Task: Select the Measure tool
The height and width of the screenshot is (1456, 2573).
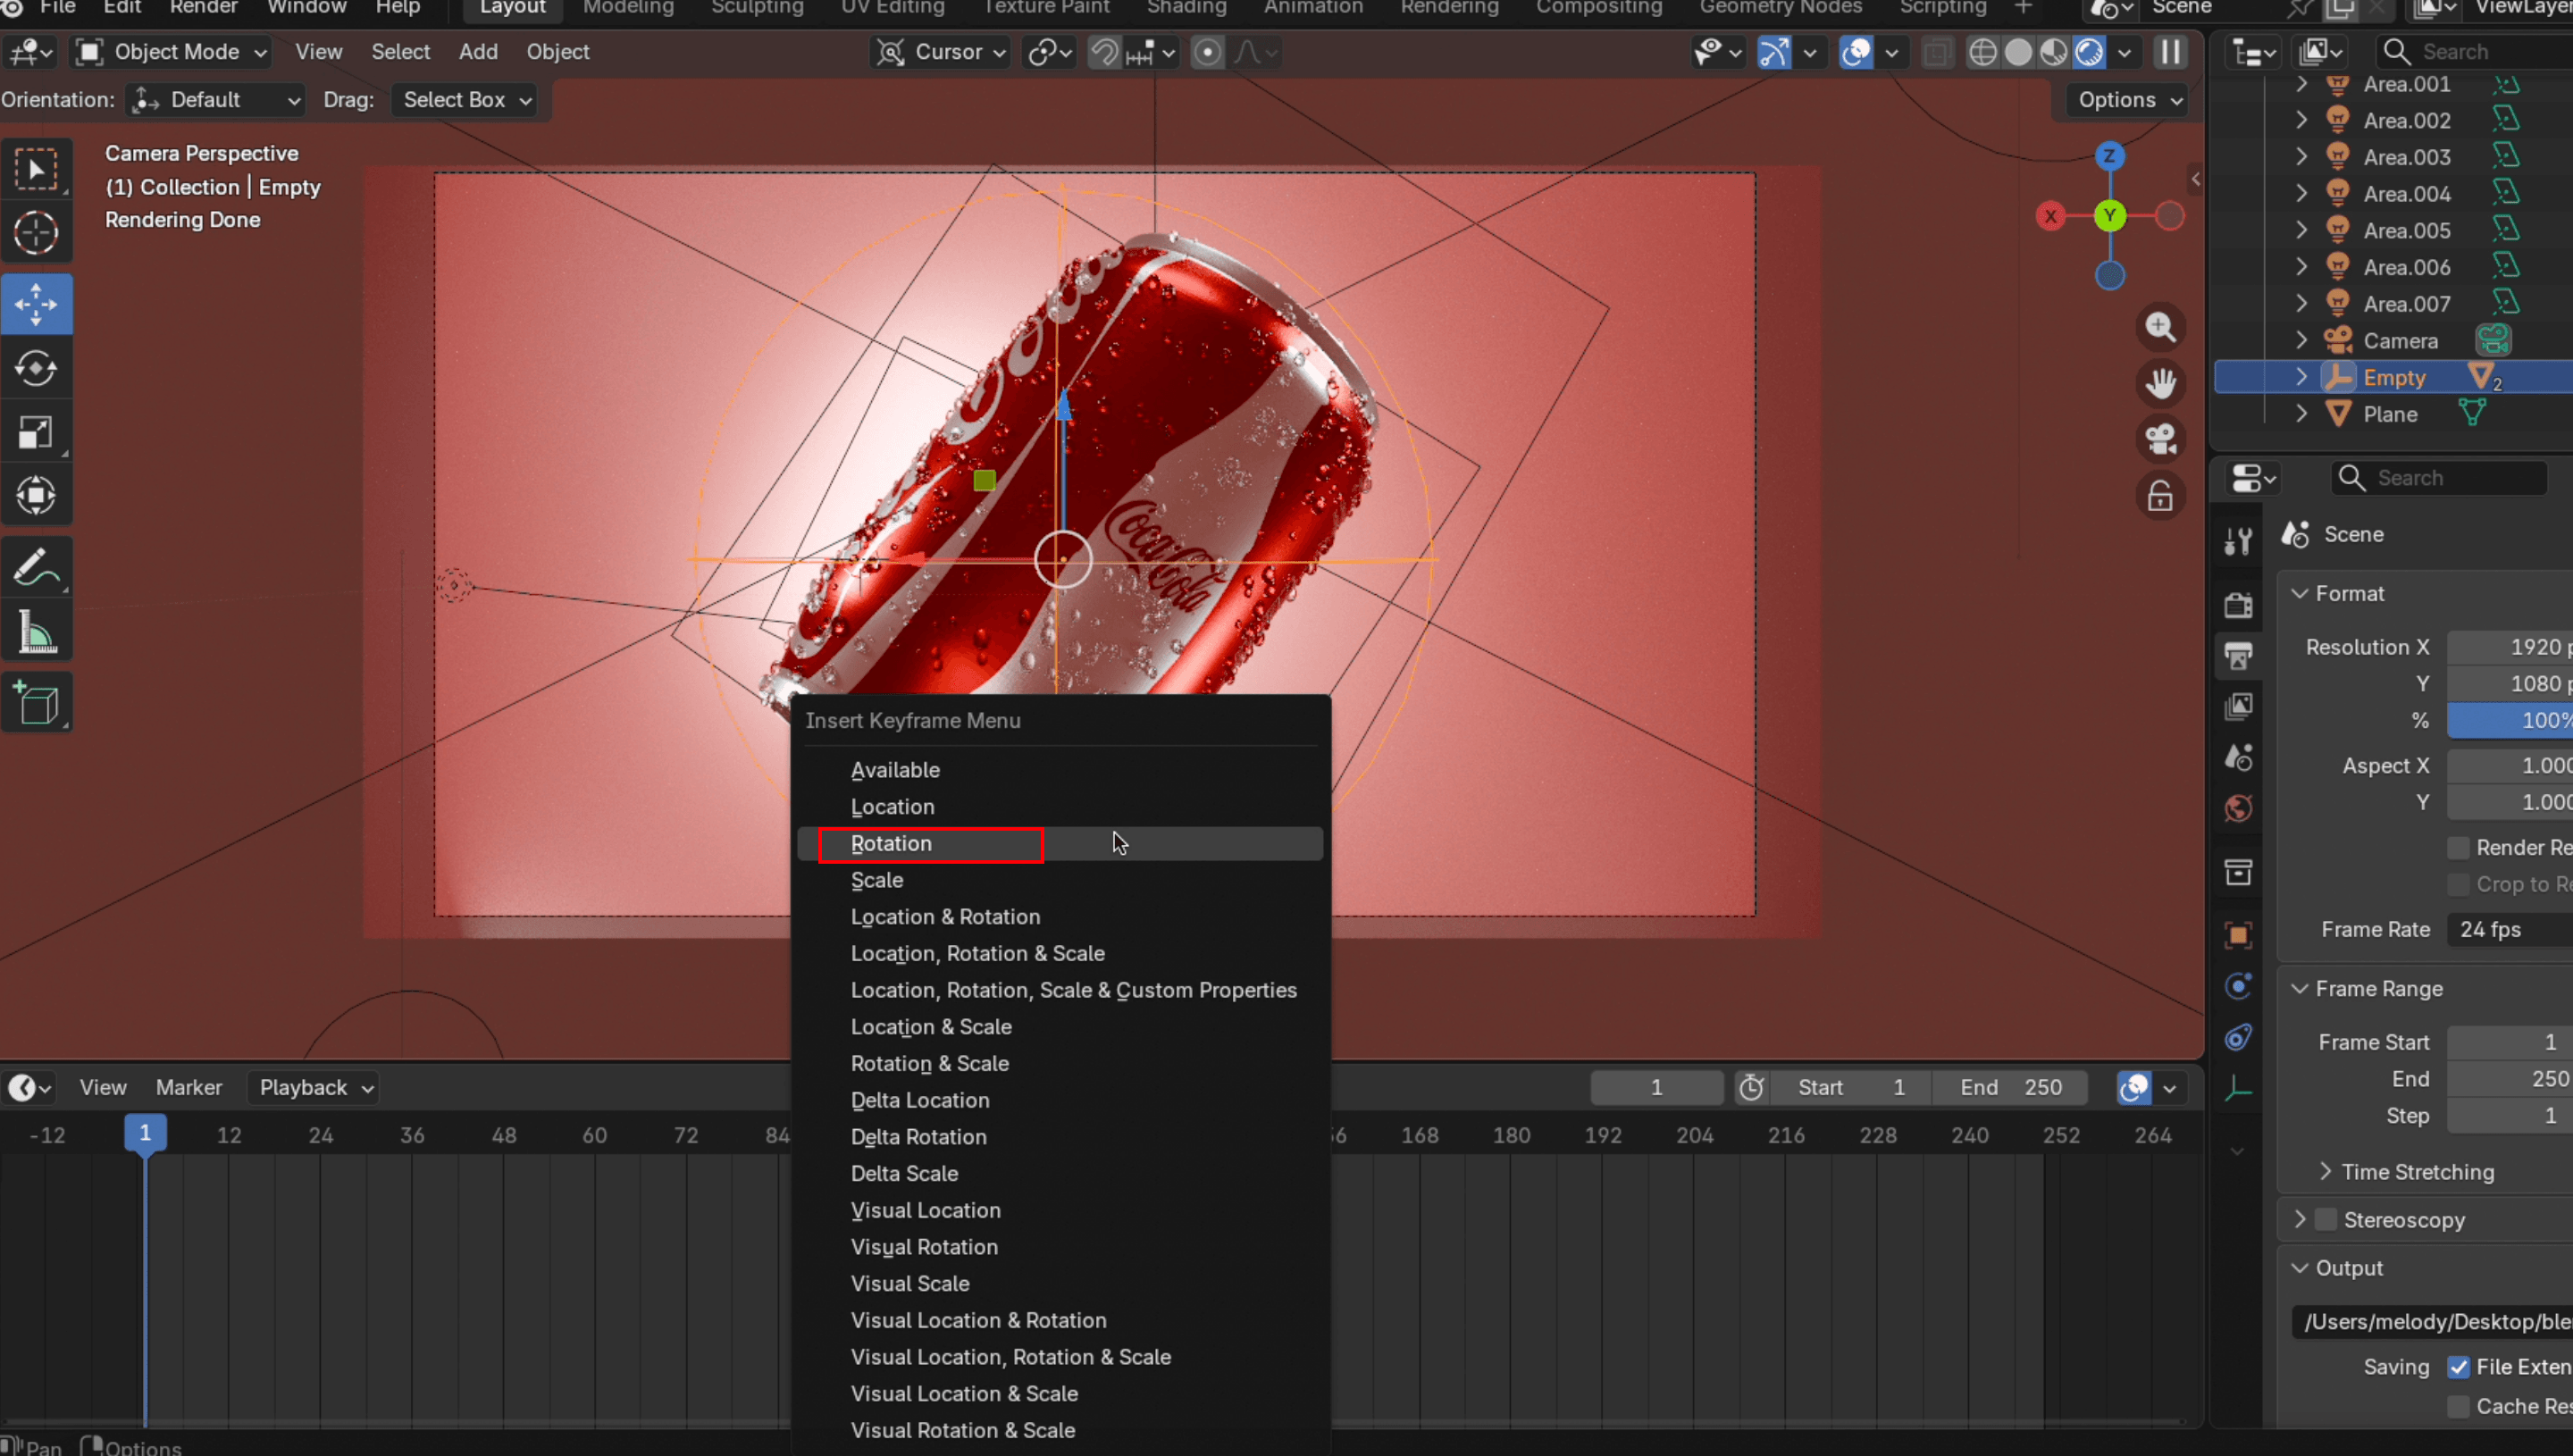Action: click(x=36, y=631)
